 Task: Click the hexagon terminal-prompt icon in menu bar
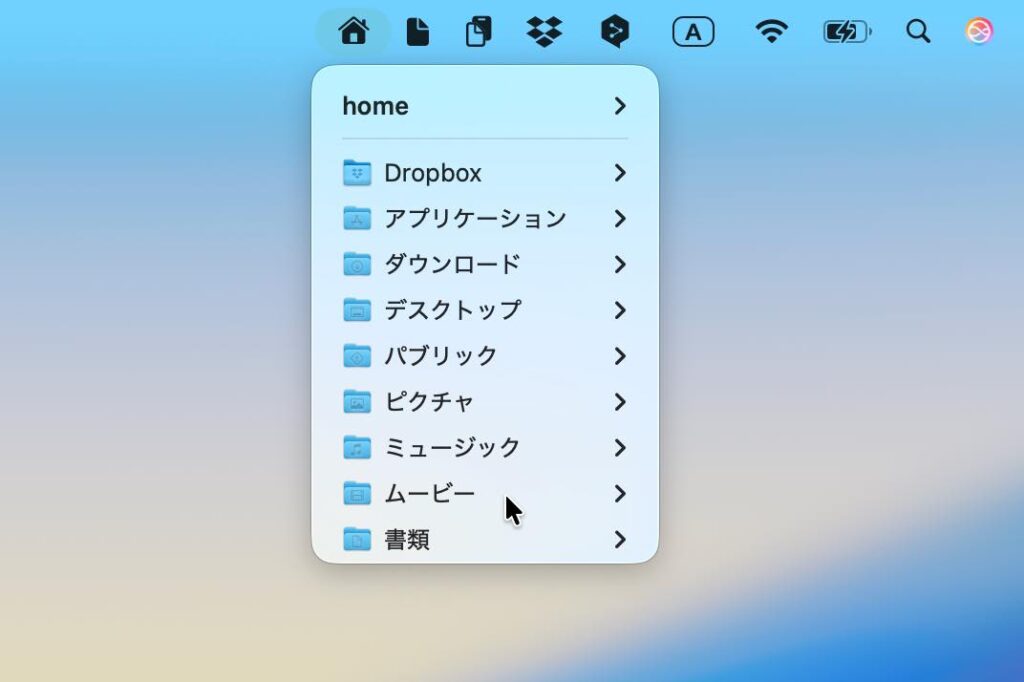[x=615, y=32]
